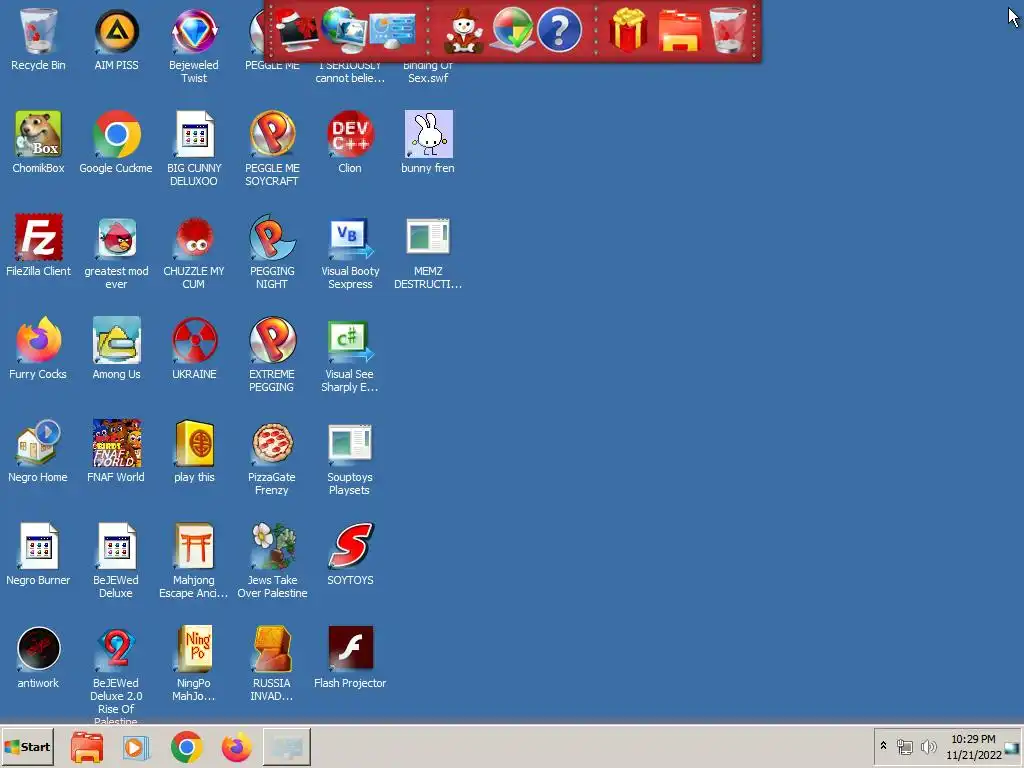
Task: Open the Visual See Sharply shortcut
Action: [350, 355]
